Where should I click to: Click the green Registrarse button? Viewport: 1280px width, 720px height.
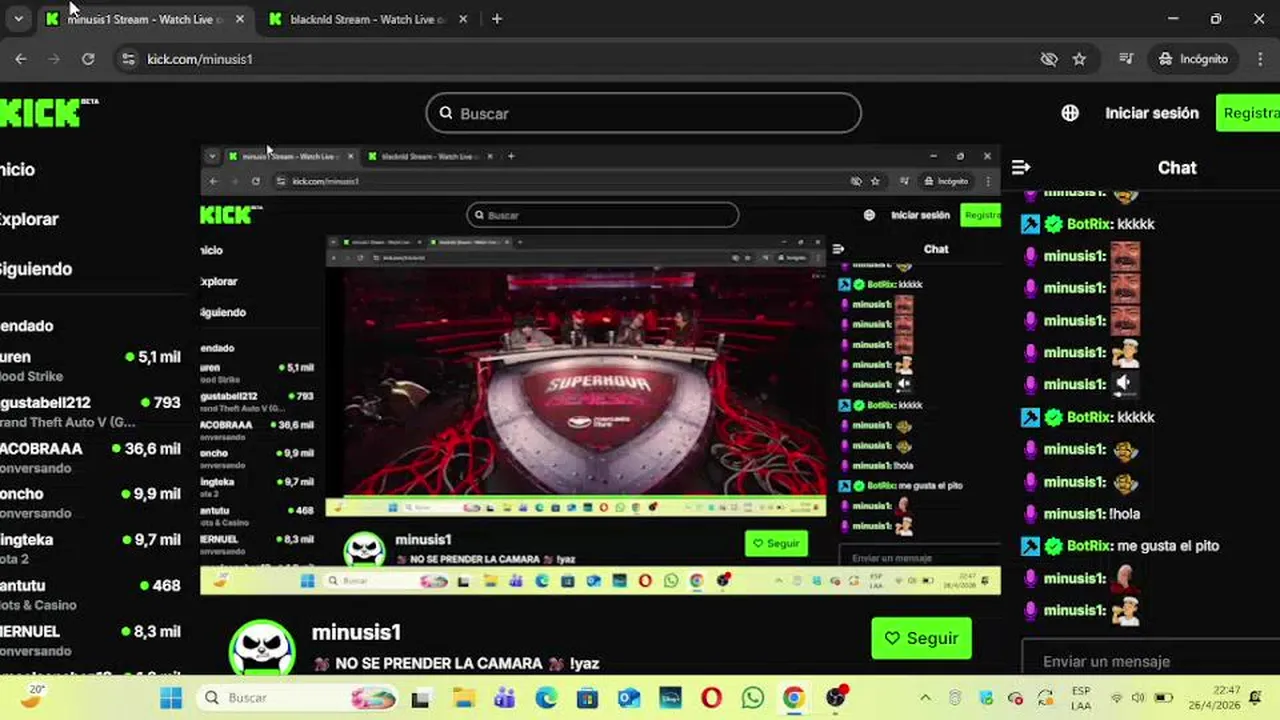point(1248,113)
